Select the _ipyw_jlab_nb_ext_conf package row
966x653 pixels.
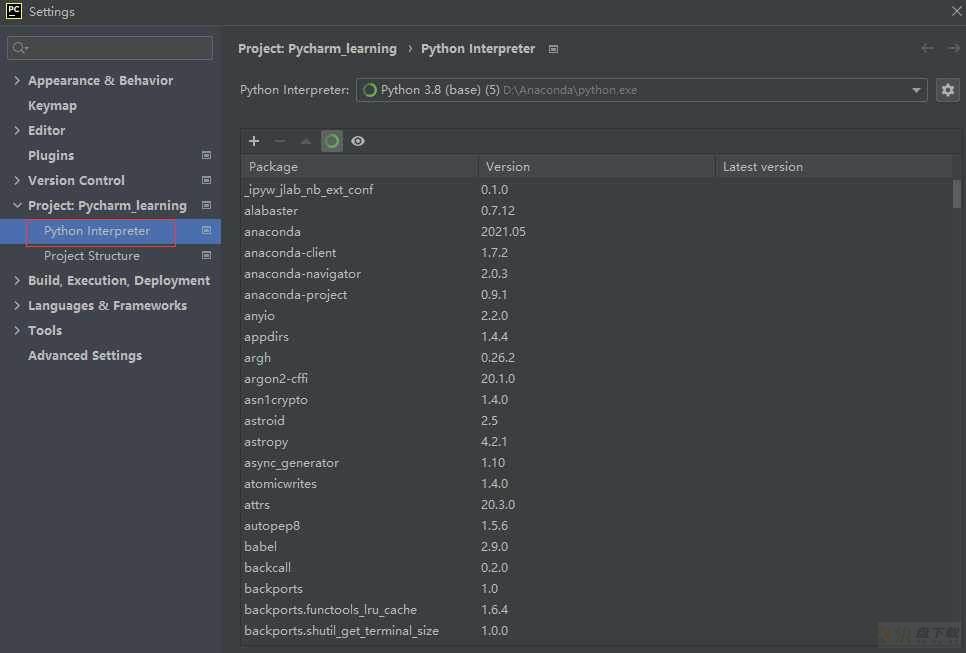click(596, 190)
